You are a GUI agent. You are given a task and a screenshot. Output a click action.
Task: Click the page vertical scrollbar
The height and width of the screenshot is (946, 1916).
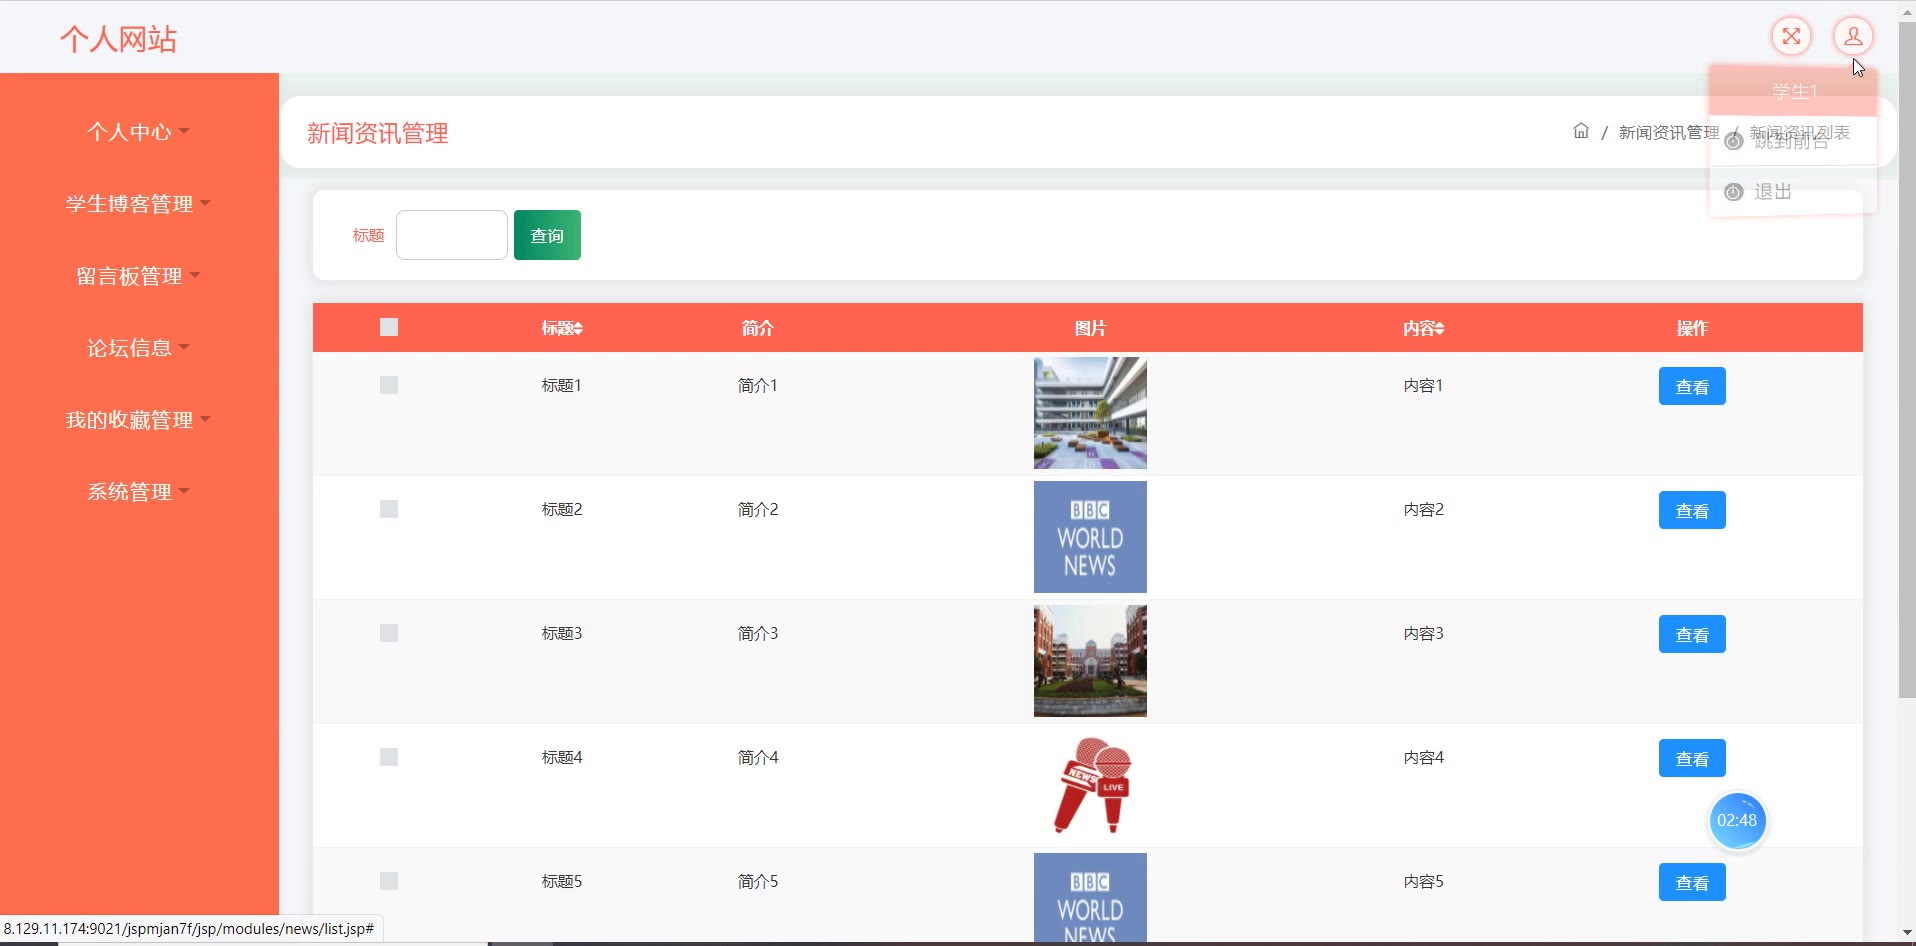click(x=1907, y=360)
